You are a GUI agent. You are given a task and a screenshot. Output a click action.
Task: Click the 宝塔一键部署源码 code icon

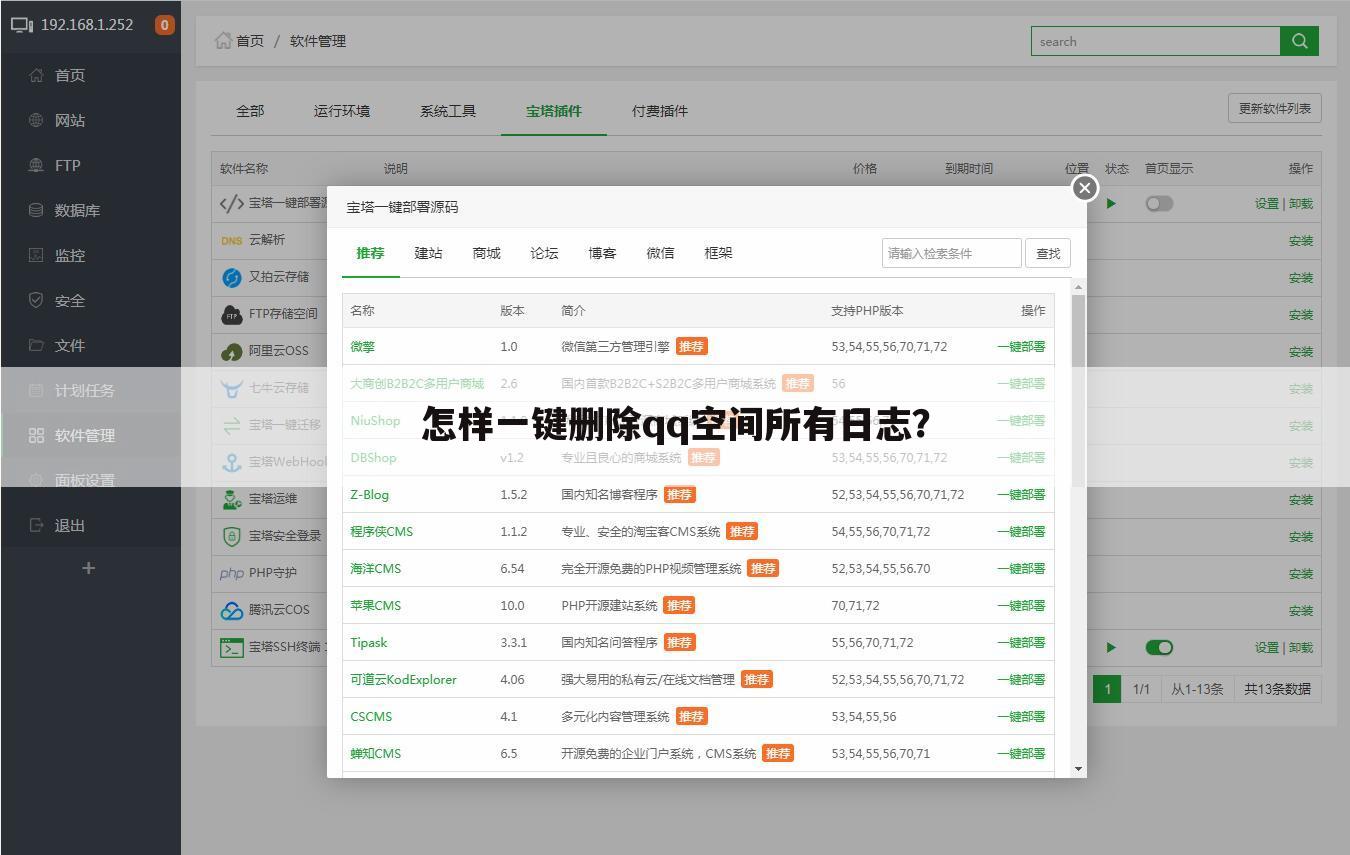click(x=231, y=204)
